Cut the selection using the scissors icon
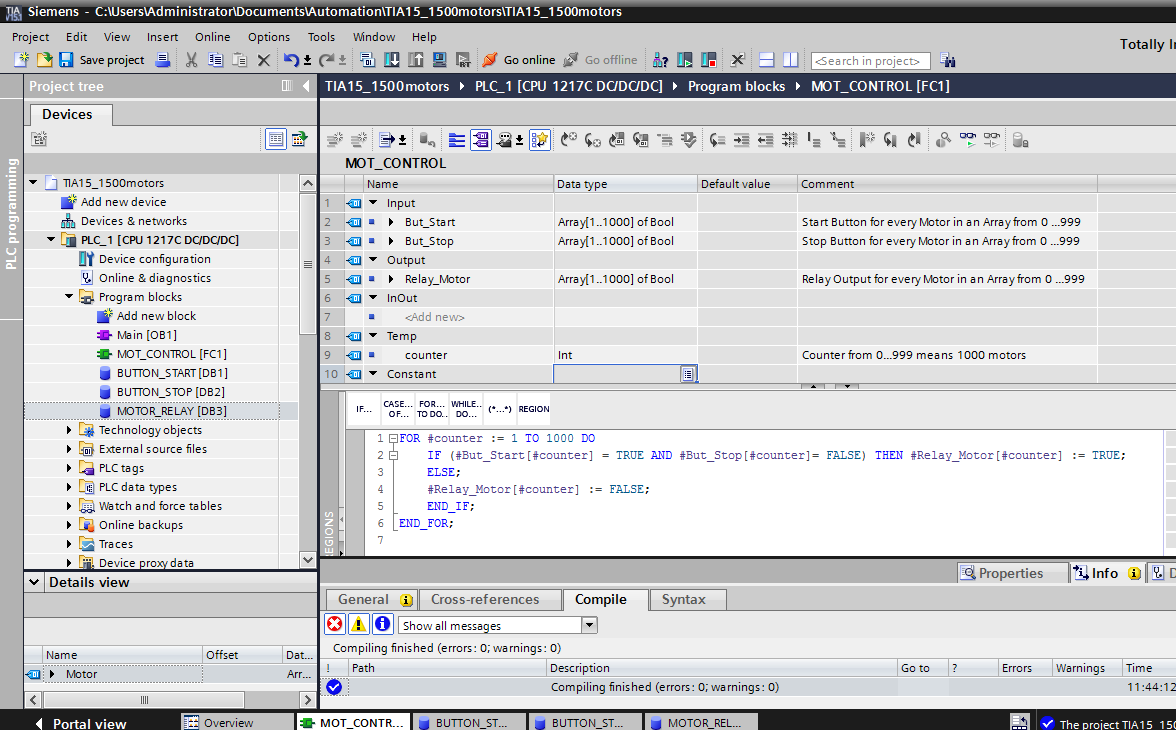Image resolution: width=1176 pixels, height=730 pixels. 192,60
